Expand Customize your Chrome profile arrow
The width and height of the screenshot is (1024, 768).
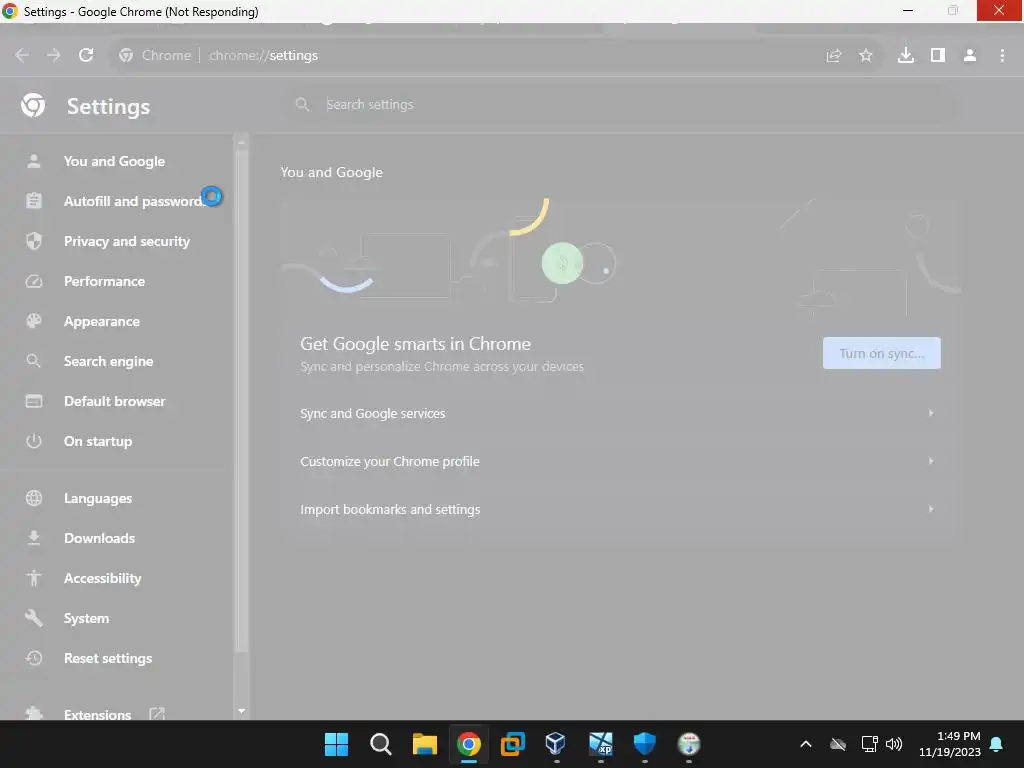coord(931,461)
